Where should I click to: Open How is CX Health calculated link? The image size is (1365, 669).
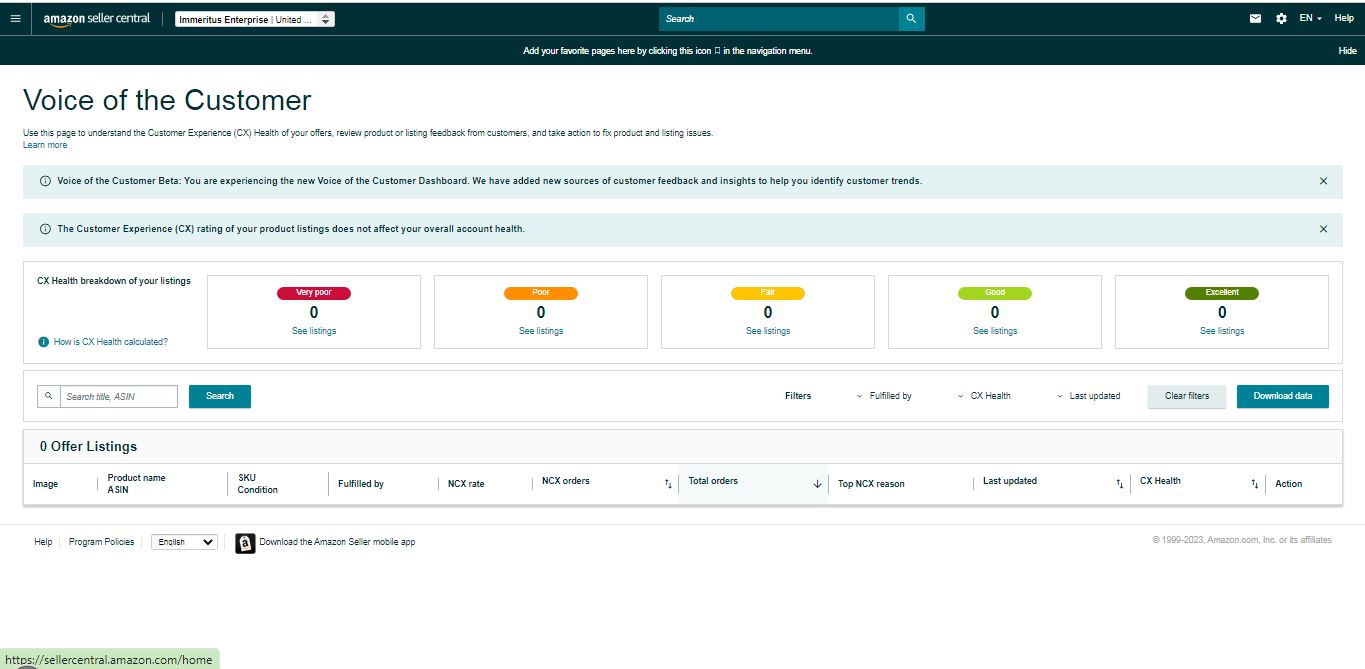111,342
